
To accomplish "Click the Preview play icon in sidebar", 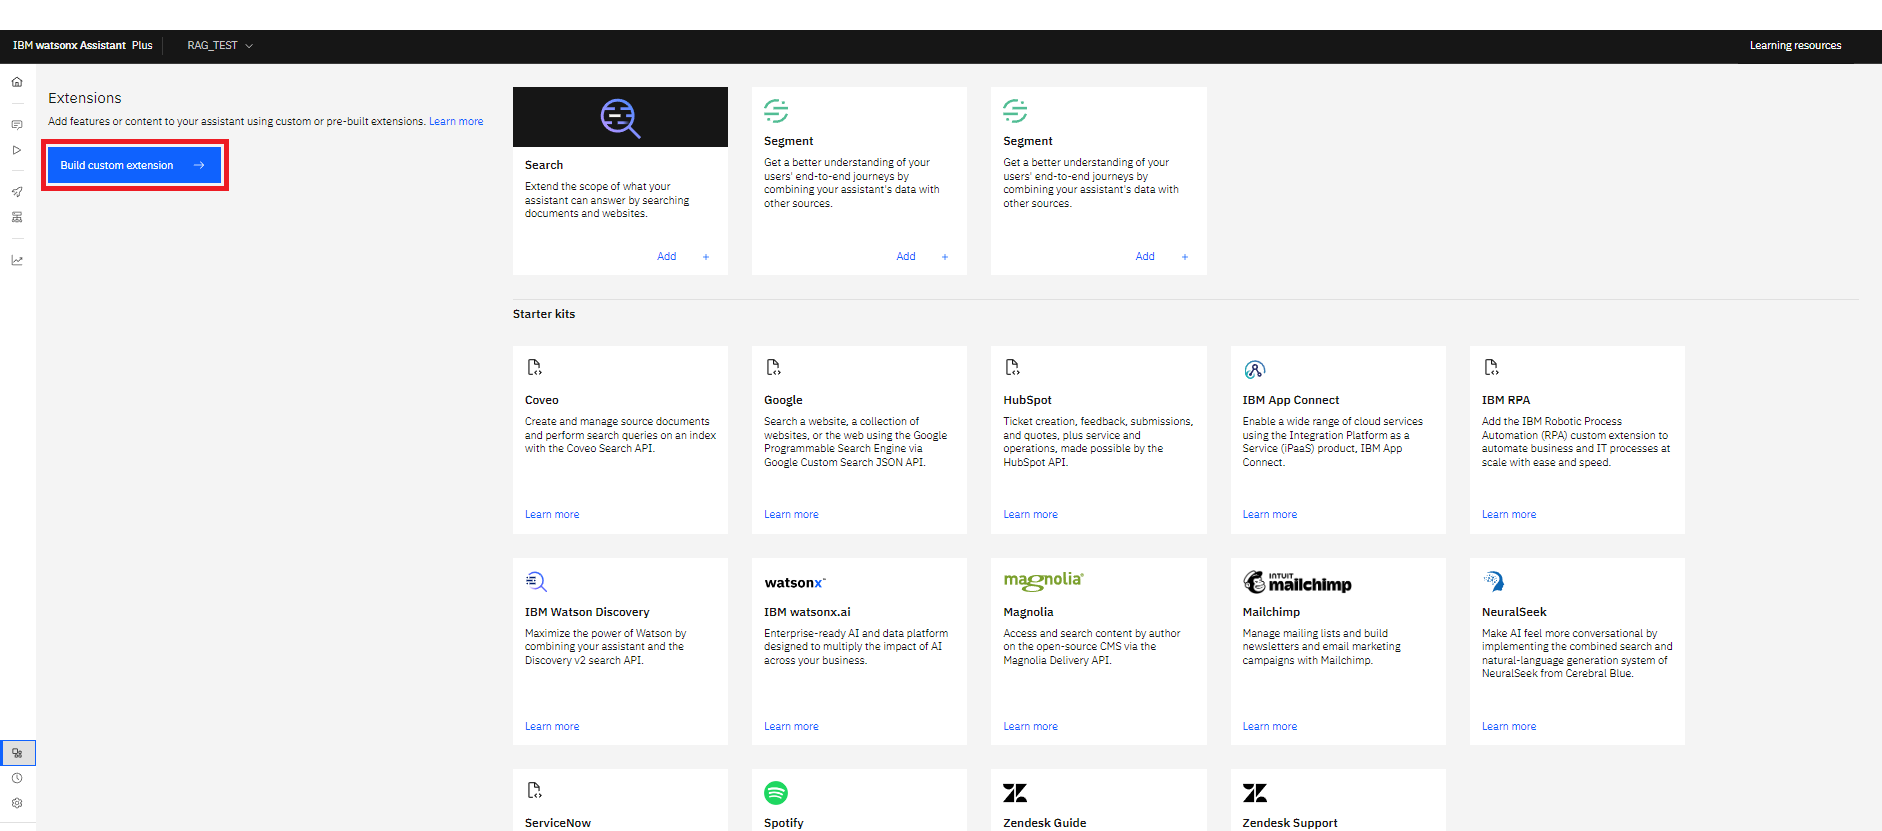I will (x=17, y=150).
